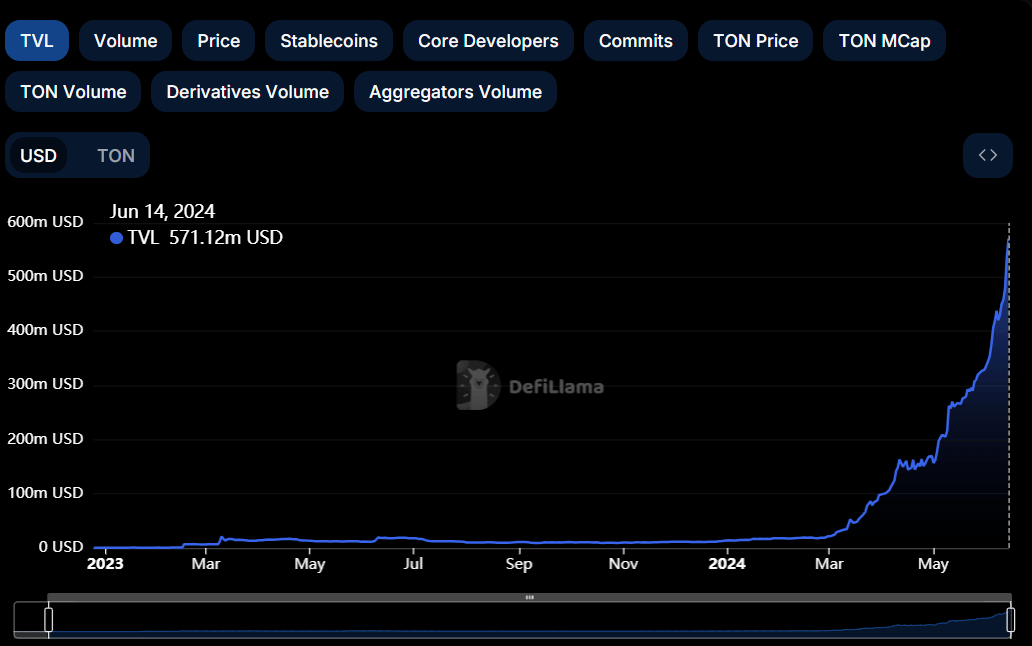Image resolution: width=1032 pixels, height=646 pixels.
Task: Toggle the Aggregators Volume series
Action: 455,91
